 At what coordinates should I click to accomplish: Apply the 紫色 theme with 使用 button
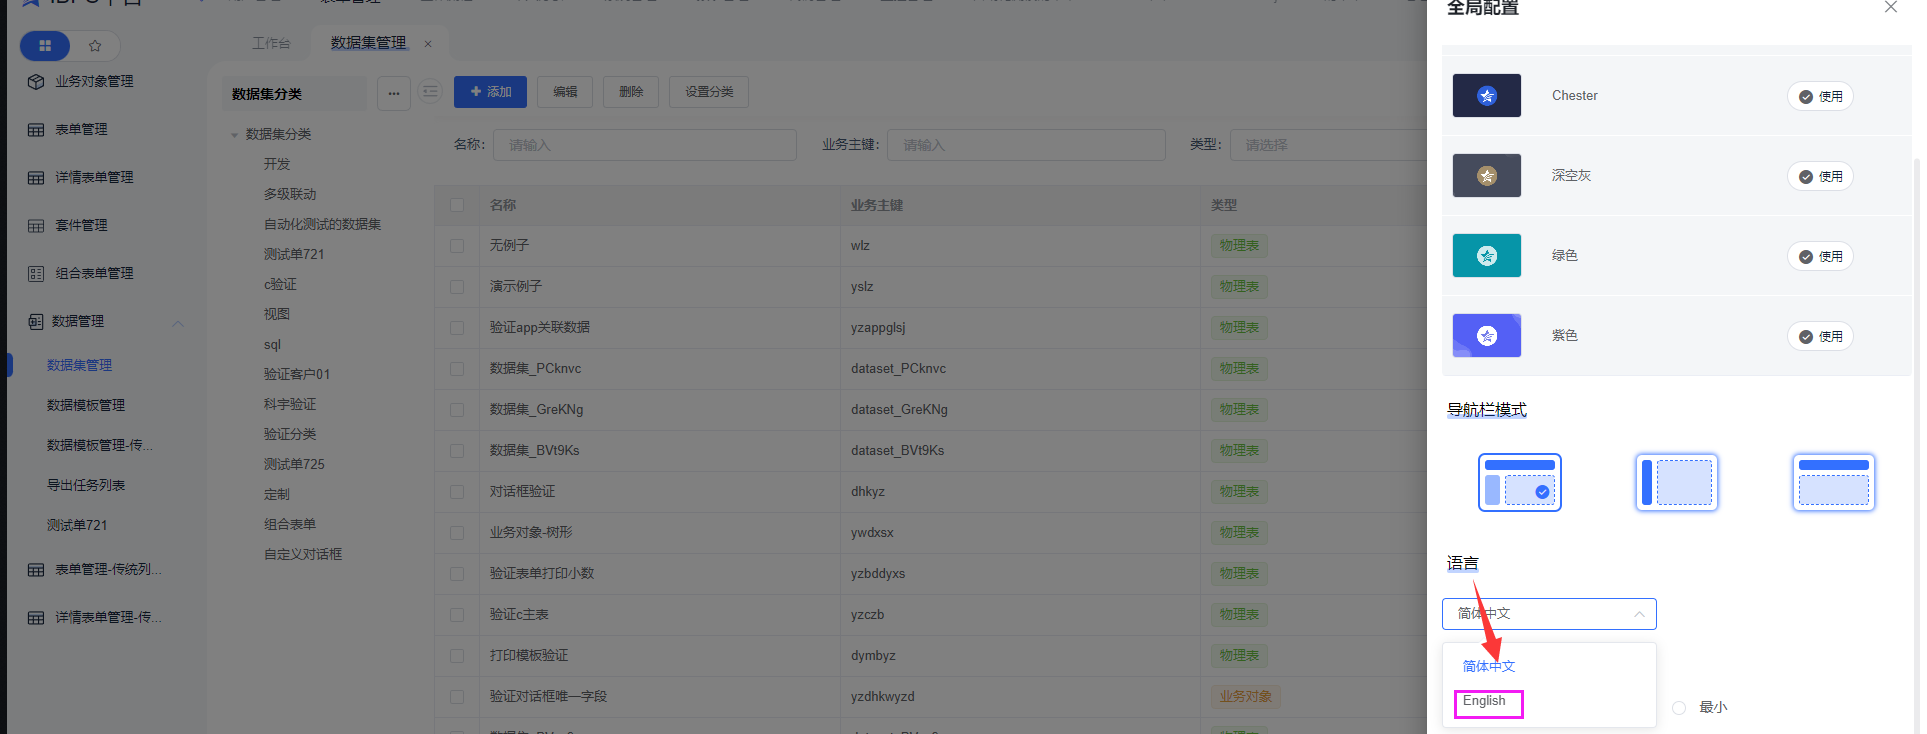click(x=1820, y=337)
